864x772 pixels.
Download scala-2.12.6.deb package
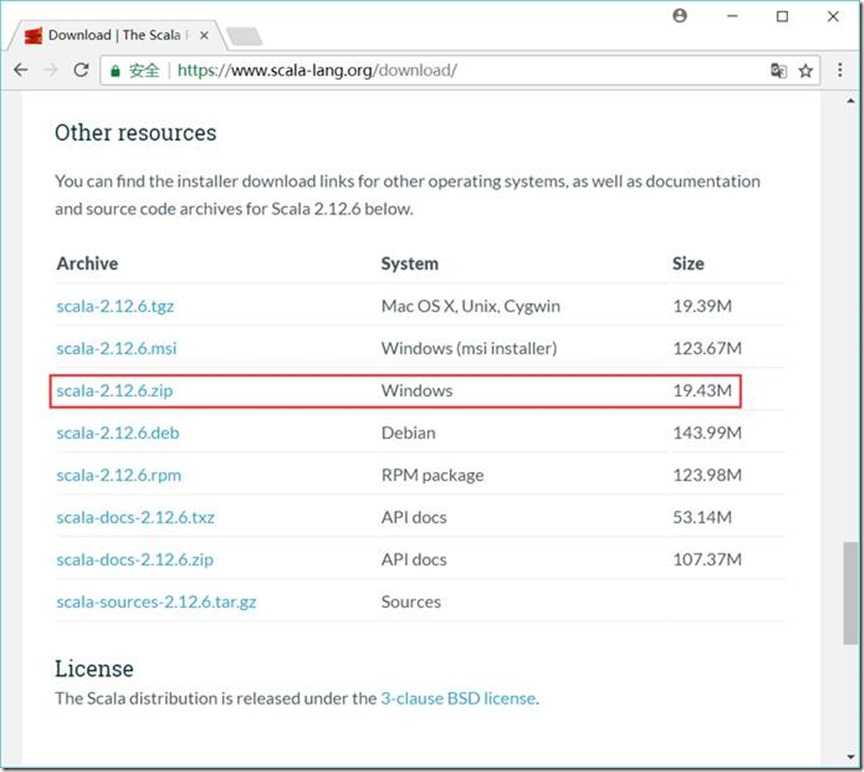(118, 433)
